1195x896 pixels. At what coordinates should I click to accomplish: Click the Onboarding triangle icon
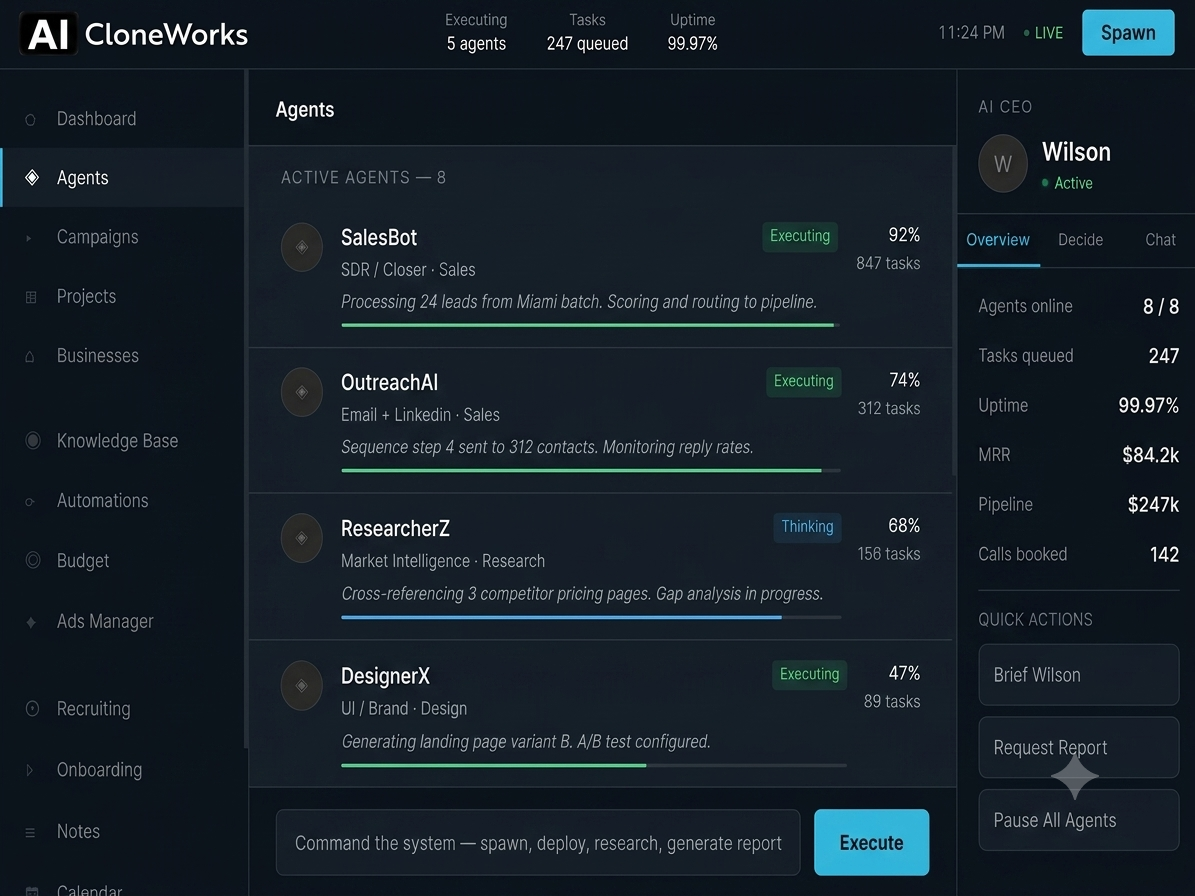click(30, 770)
